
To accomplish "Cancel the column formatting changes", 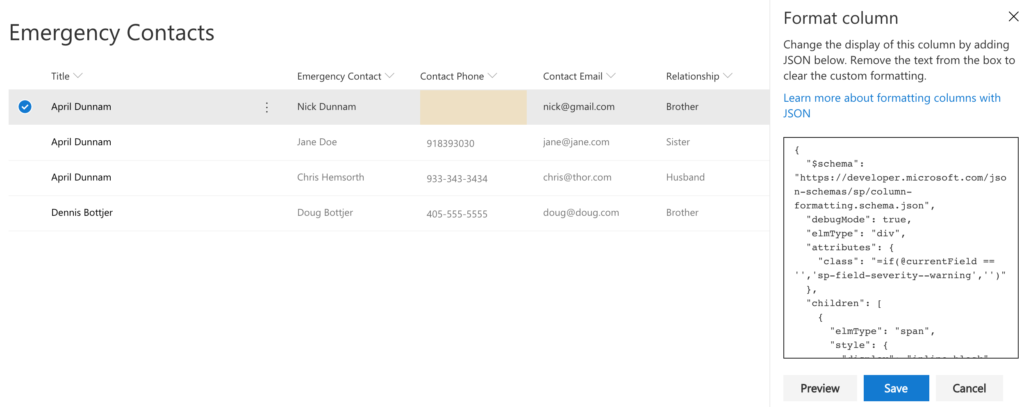I will coord(968,388).
